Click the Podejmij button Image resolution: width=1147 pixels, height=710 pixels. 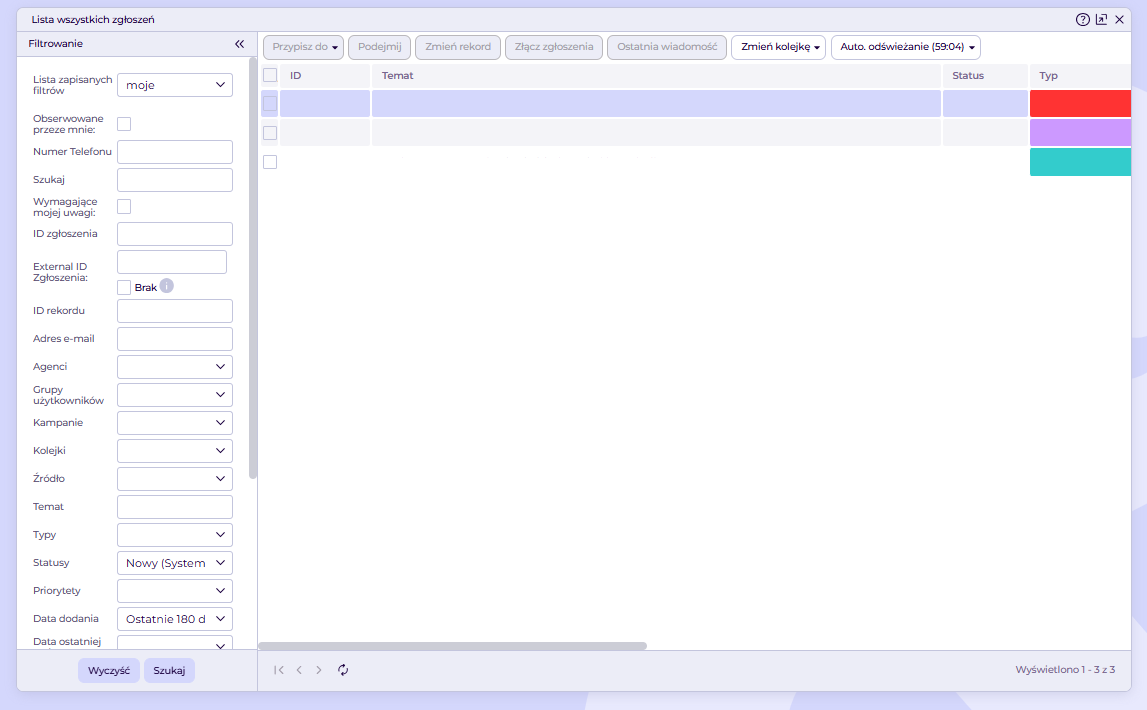[380, 47]
